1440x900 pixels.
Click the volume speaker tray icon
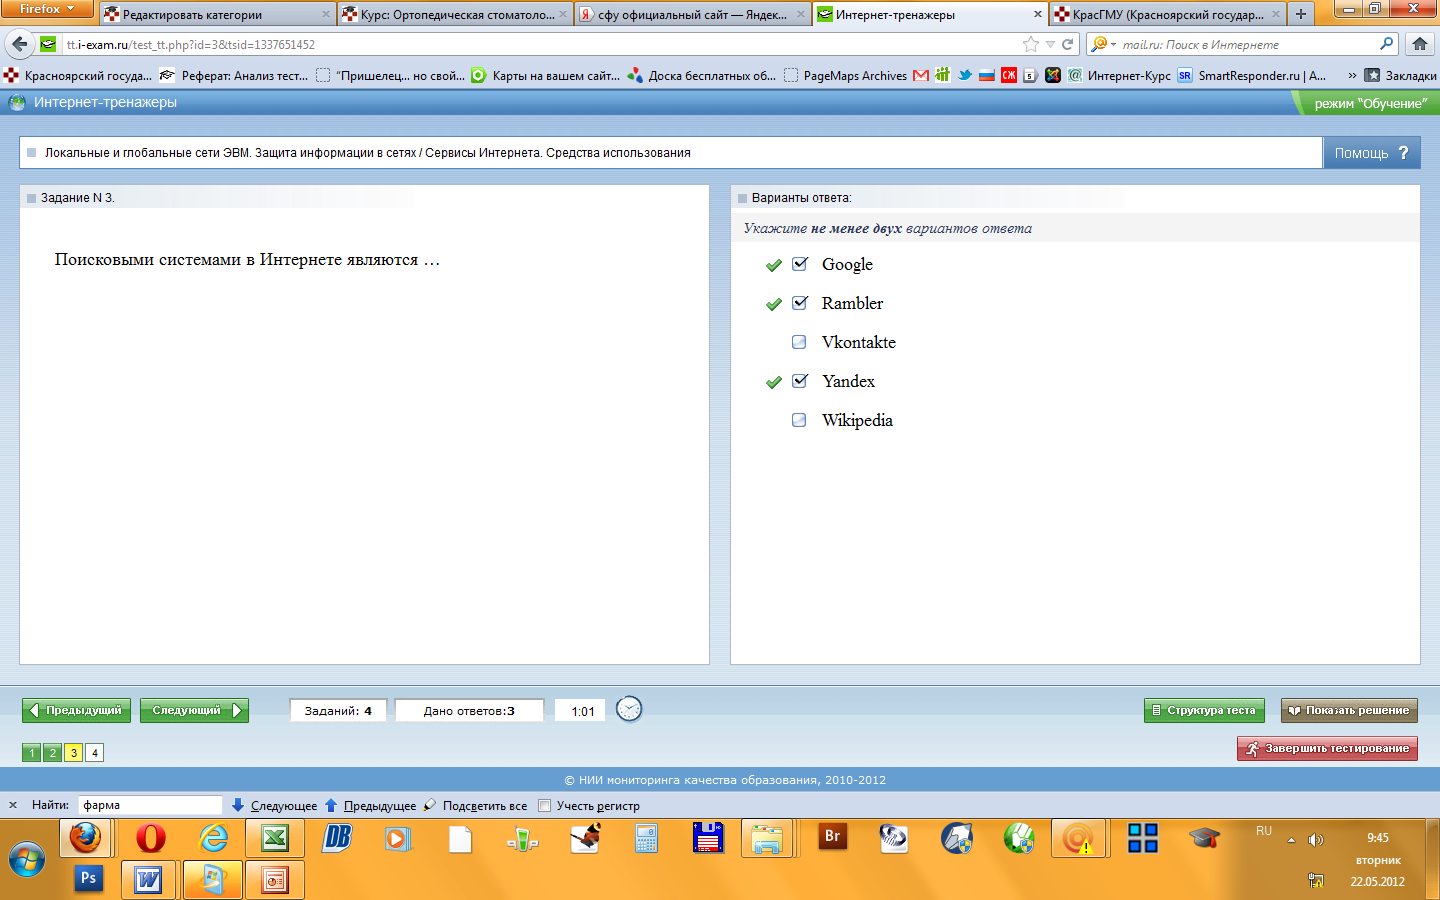click(x=1316, y=840)
